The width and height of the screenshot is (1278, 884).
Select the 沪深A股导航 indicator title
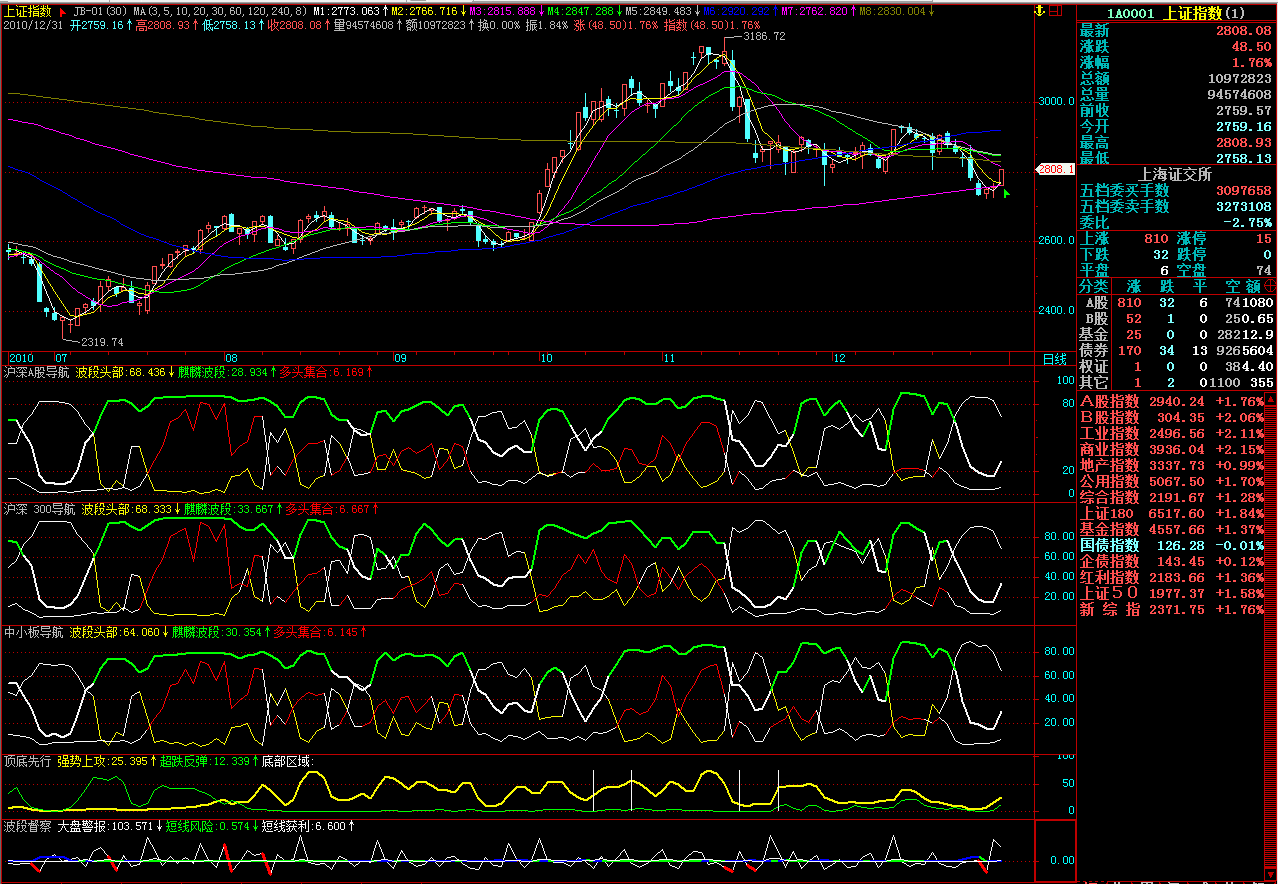(x=36, y=372)
